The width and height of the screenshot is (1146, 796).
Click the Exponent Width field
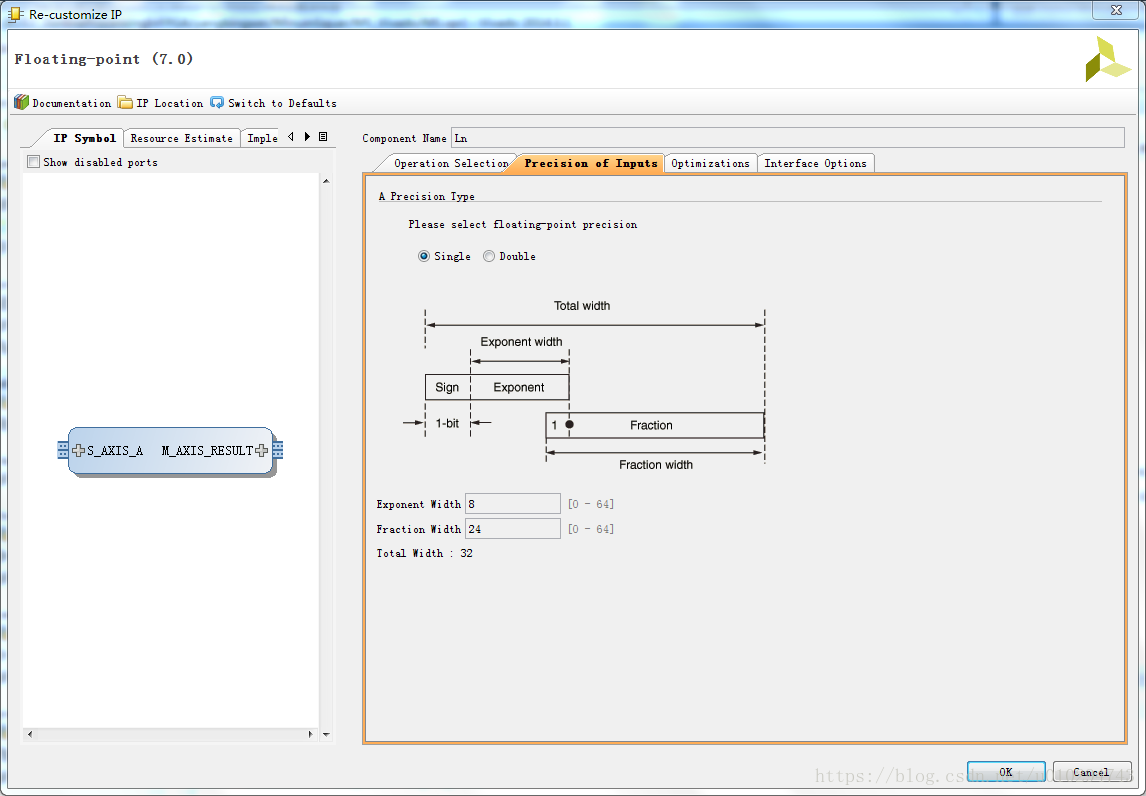[513, 504]
